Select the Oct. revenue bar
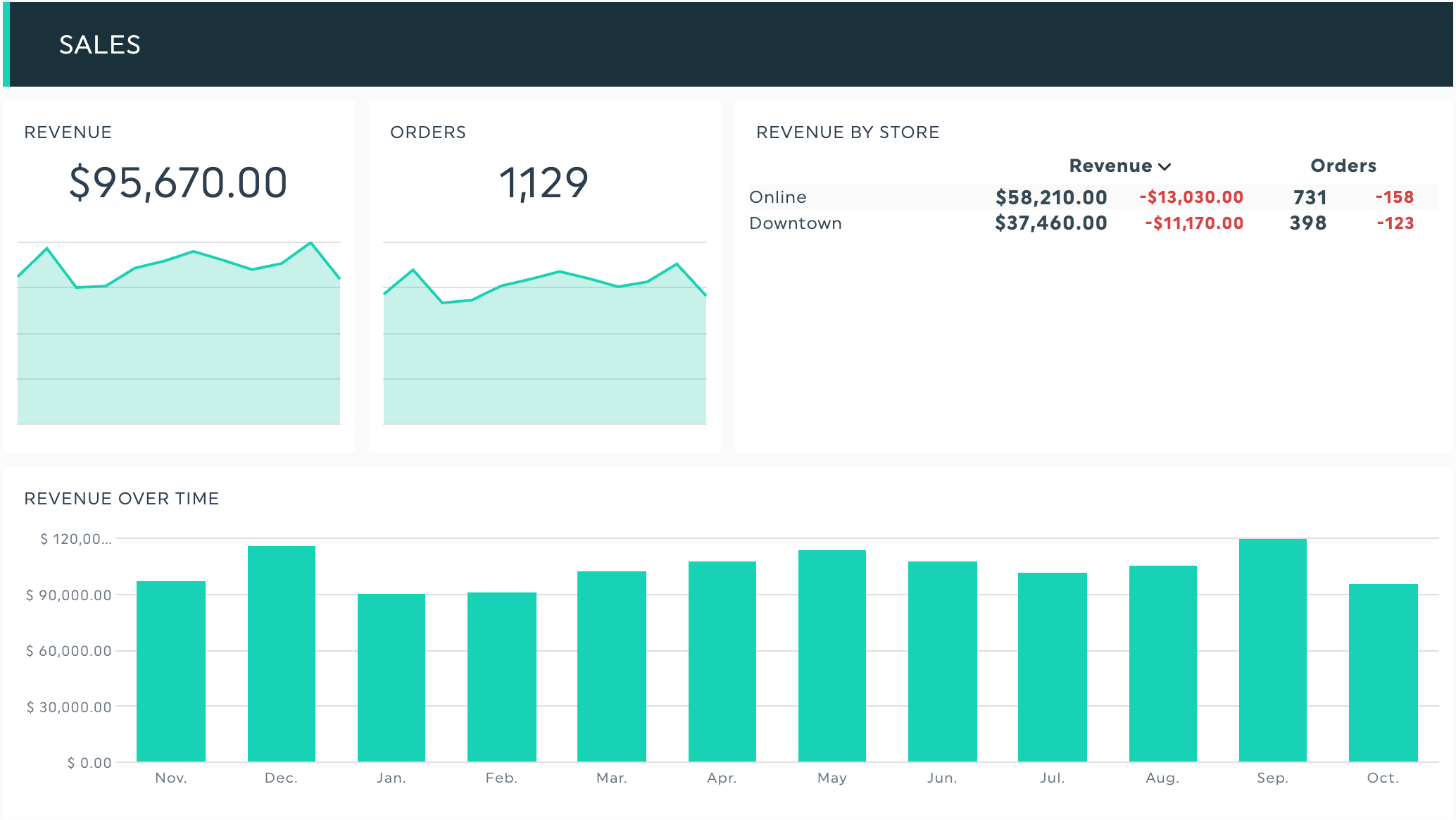Viewport: 1456px width, 820px height. [1383, 673]
